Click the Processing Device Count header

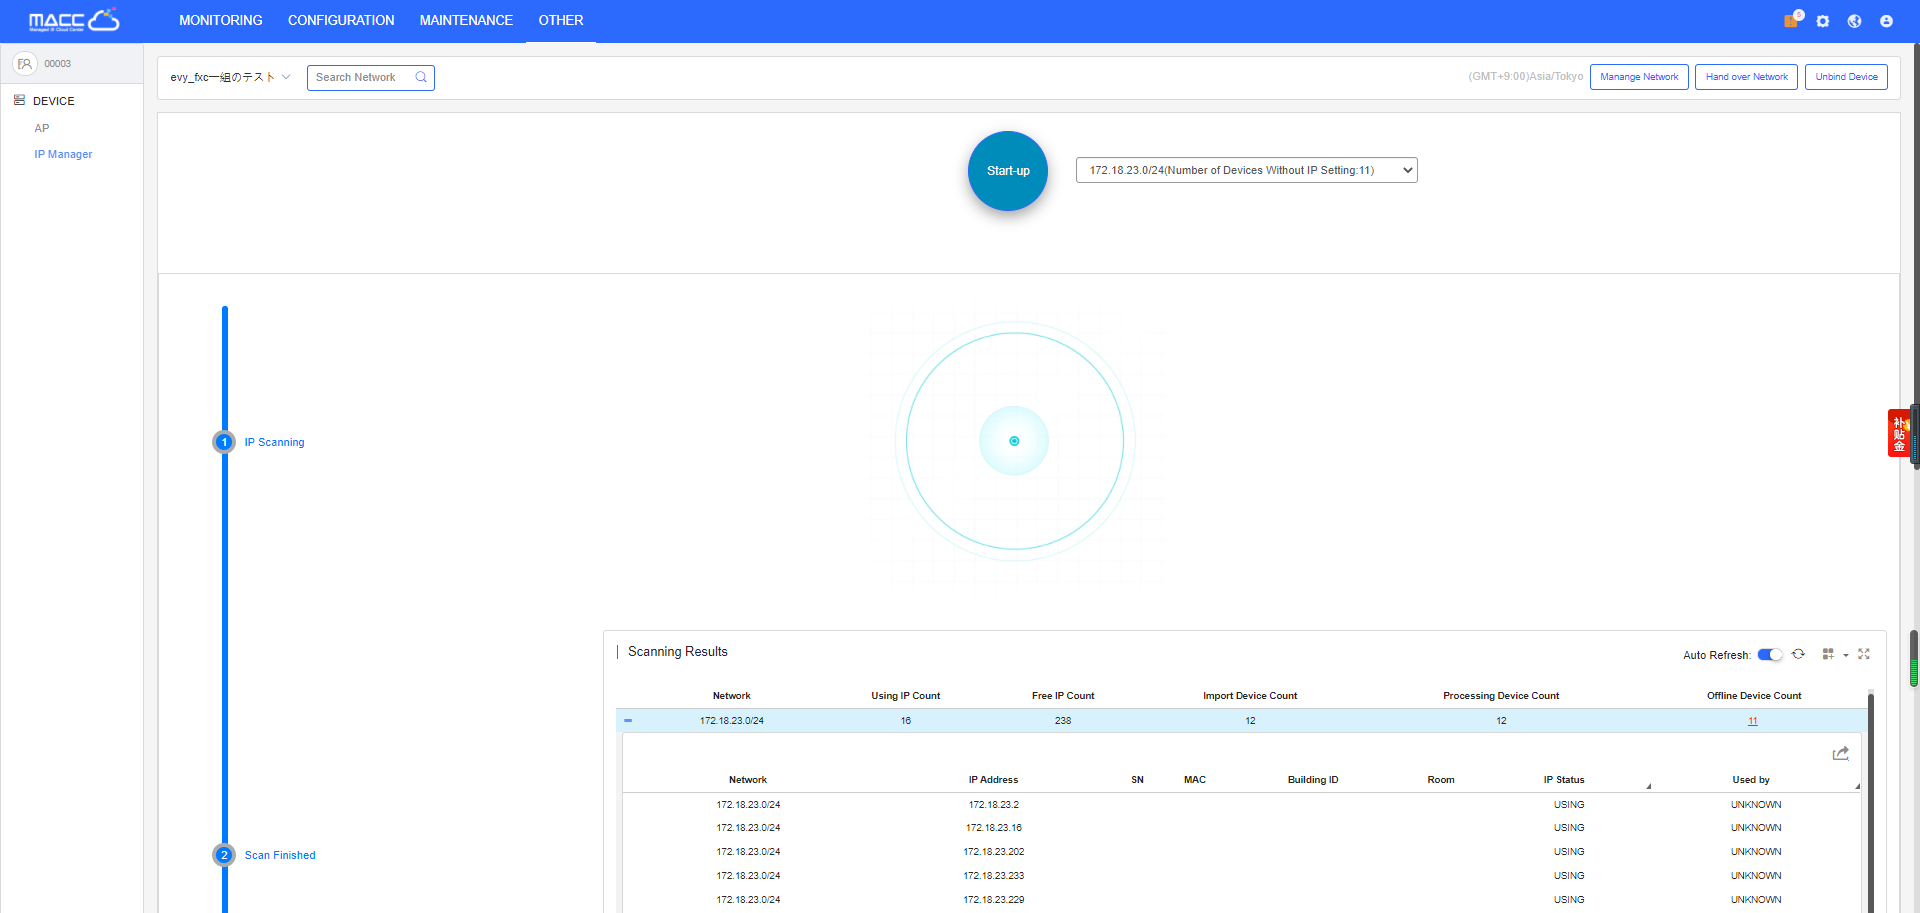coord(1501,696)
